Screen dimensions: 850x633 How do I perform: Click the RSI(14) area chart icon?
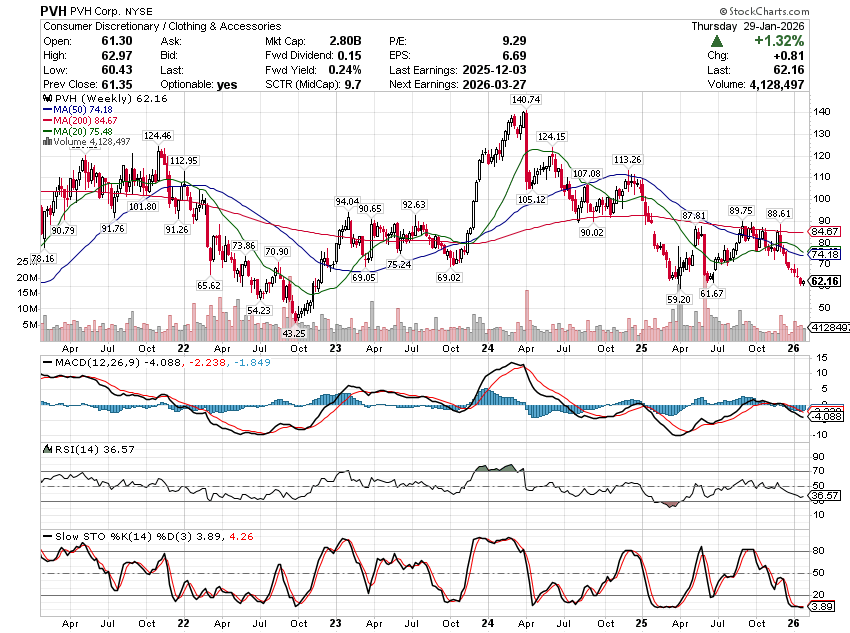46,449
